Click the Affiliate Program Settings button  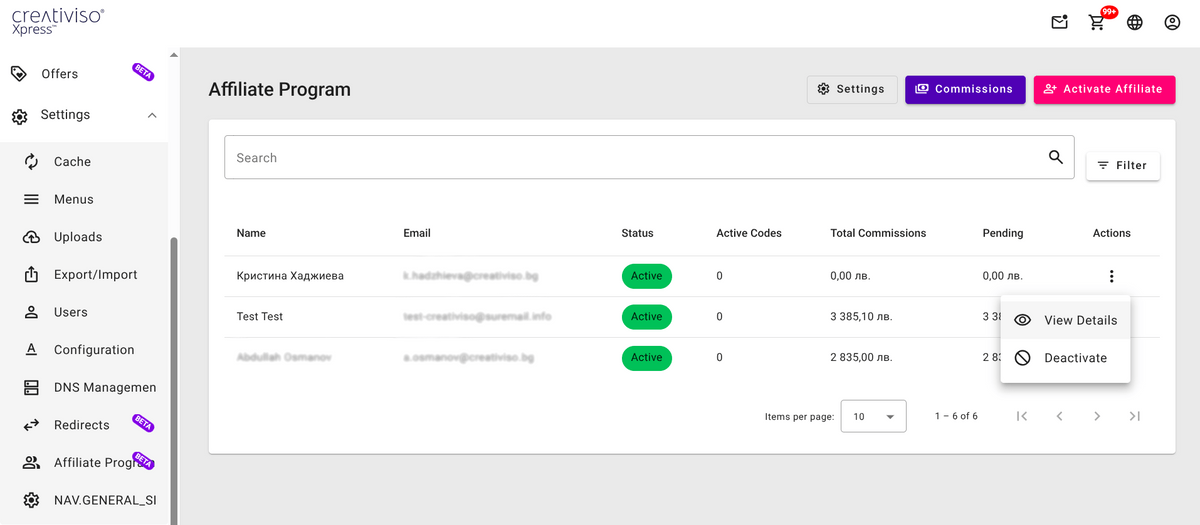(x=851, y=89)
